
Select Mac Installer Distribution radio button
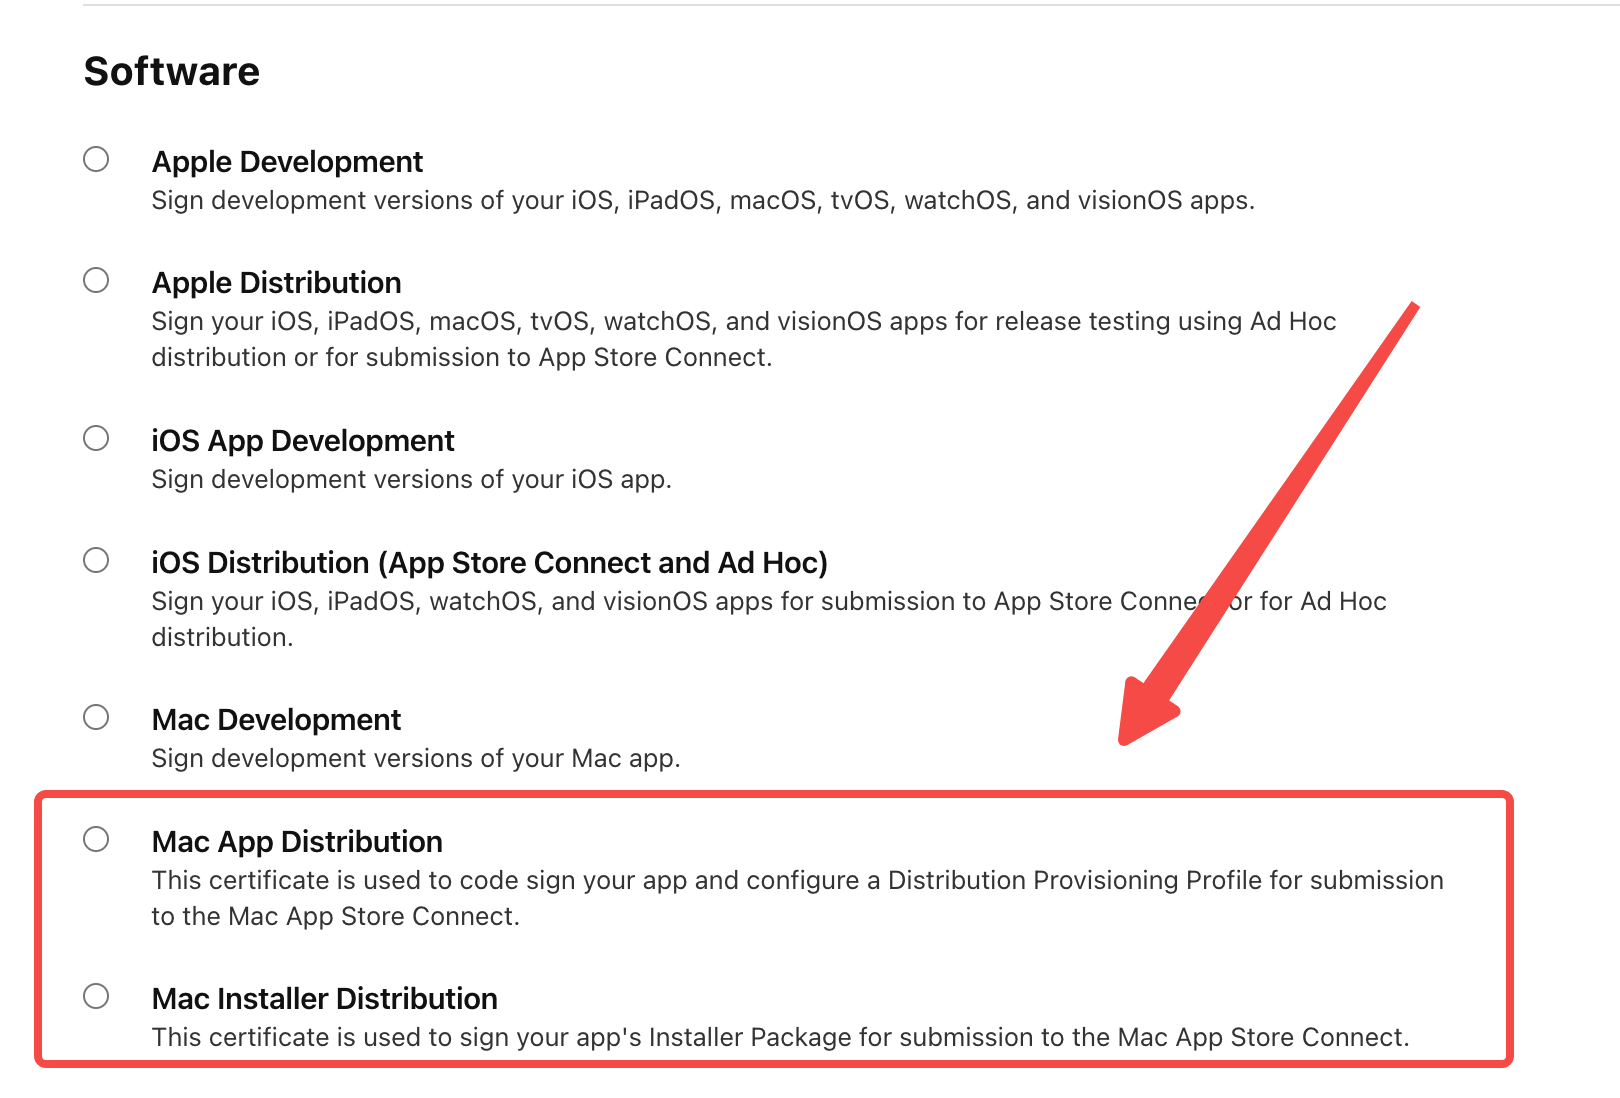[96, 996]
